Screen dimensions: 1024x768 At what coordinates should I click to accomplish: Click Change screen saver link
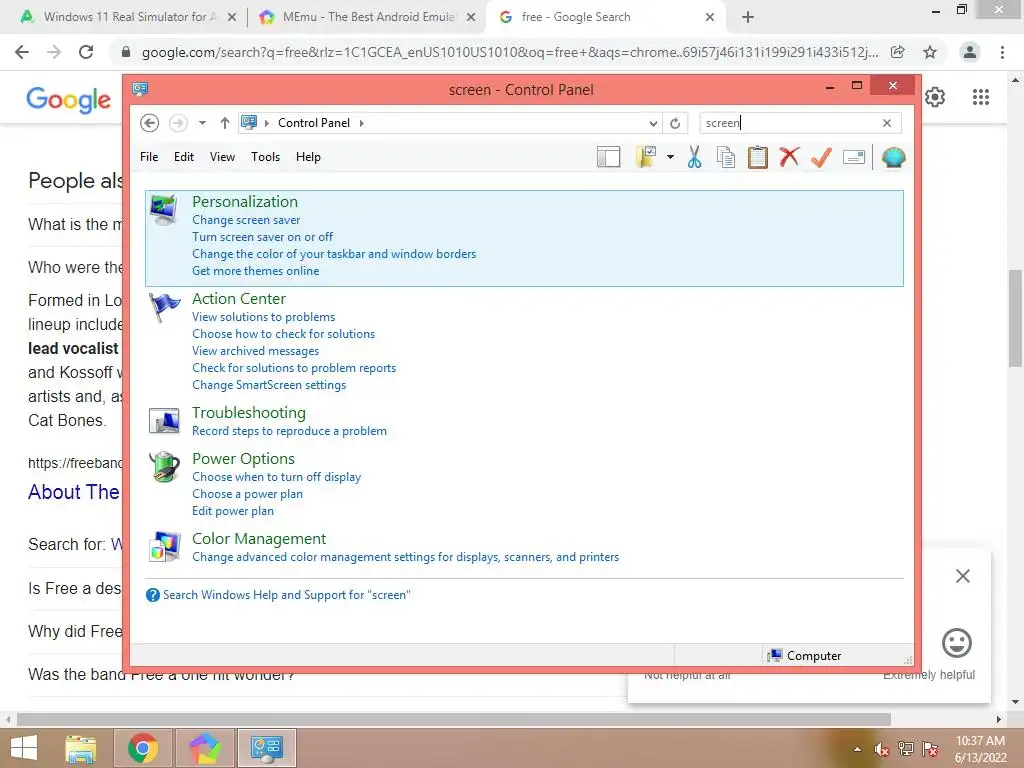point(246,220)
